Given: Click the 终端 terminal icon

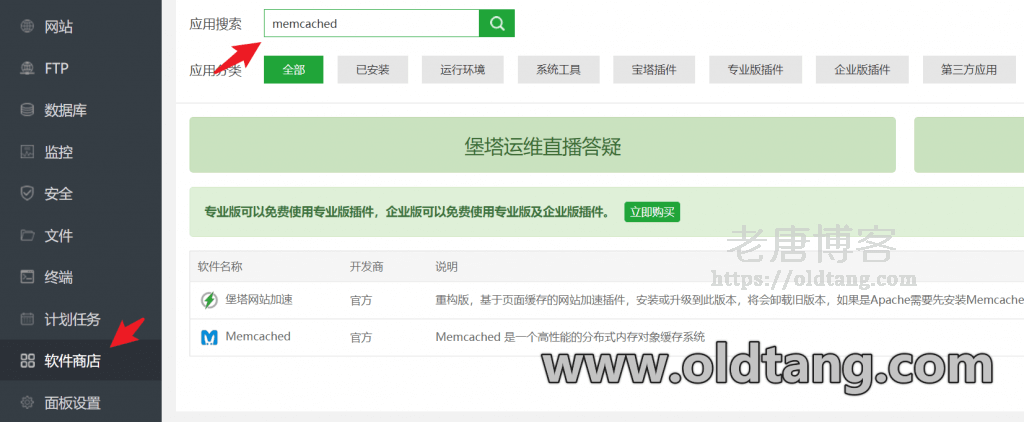Looking at the screenshot, I should pos(28,277).
